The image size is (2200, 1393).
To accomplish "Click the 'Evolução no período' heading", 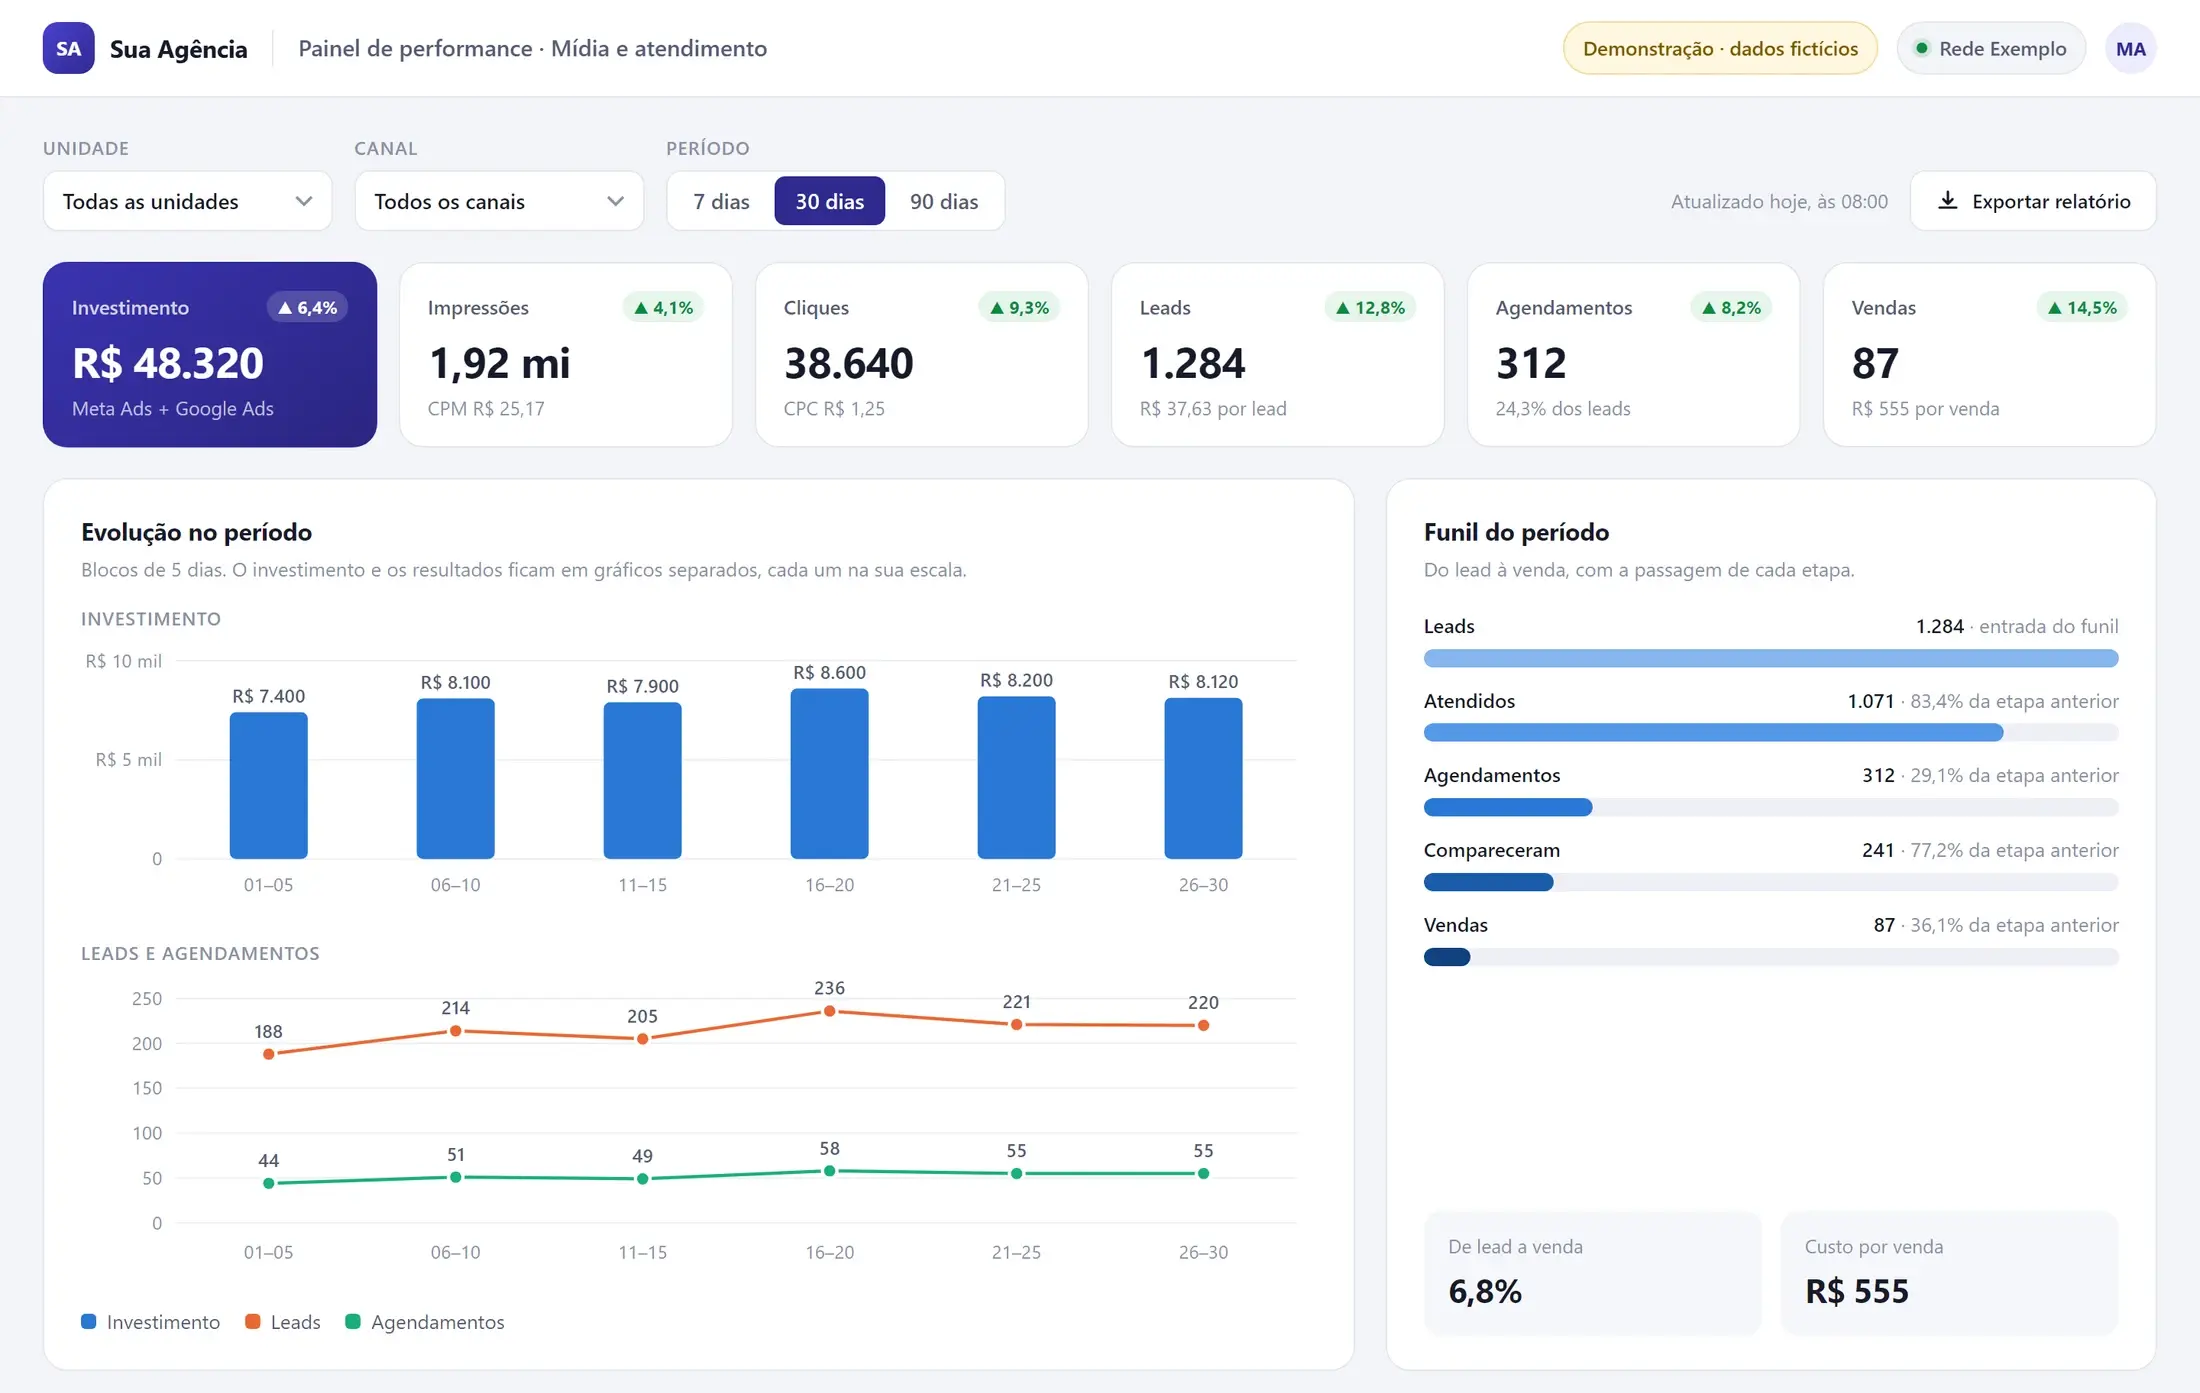I will click(x=196, y=532).
